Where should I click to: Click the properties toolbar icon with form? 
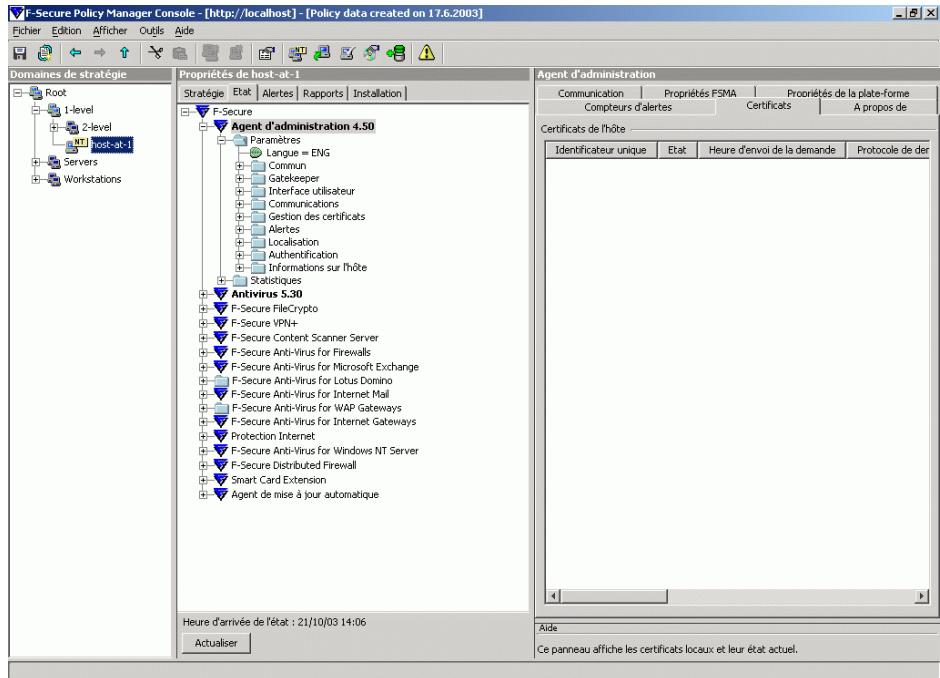pos(266,53)
